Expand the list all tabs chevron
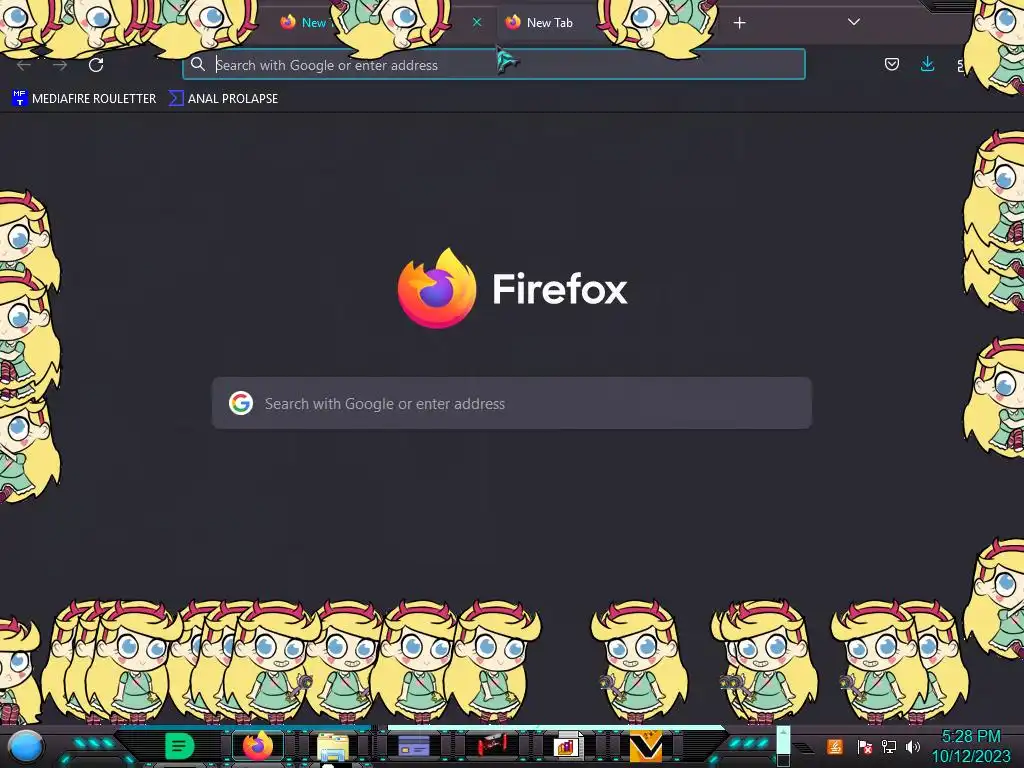Screen dimensions: 1024x768 pos(854,22)
